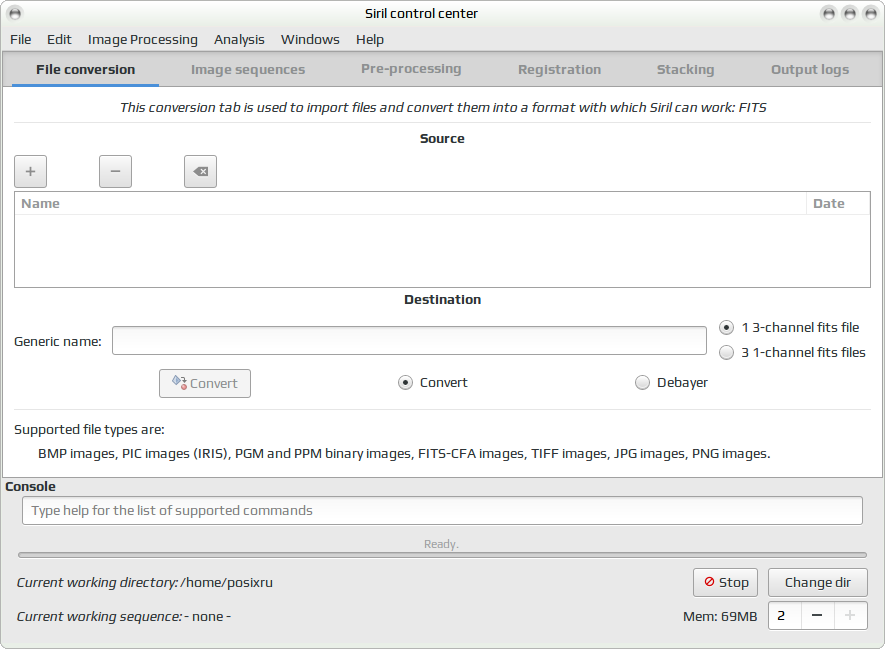Decrease thread count with minus stepper
Viewport: 885px width, 649px height.
pyautogui.click(x=817, y=616)
